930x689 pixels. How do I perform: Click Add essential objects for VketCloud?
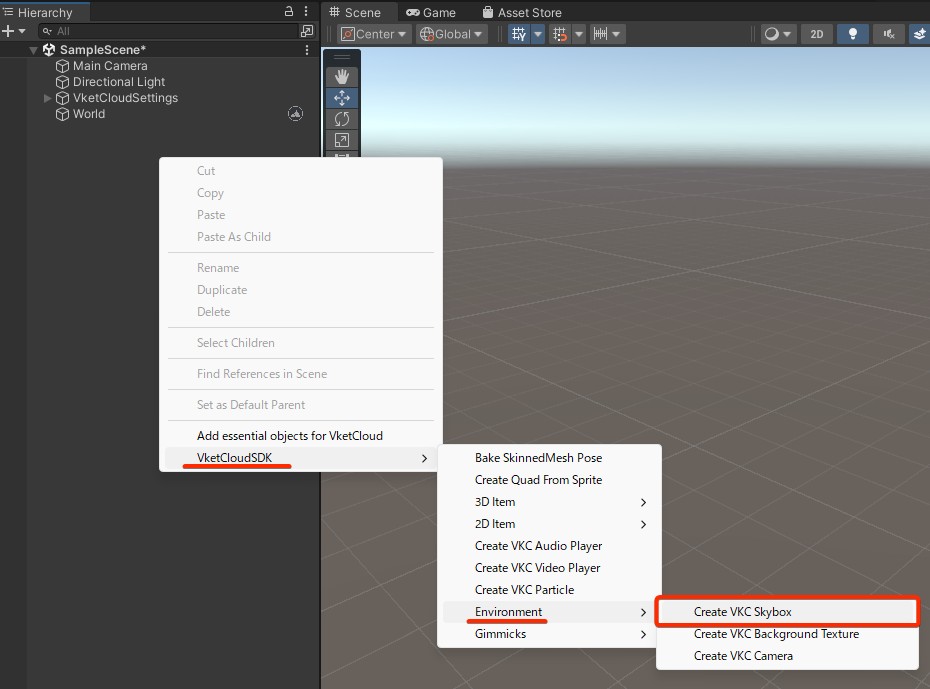[289, 436]
